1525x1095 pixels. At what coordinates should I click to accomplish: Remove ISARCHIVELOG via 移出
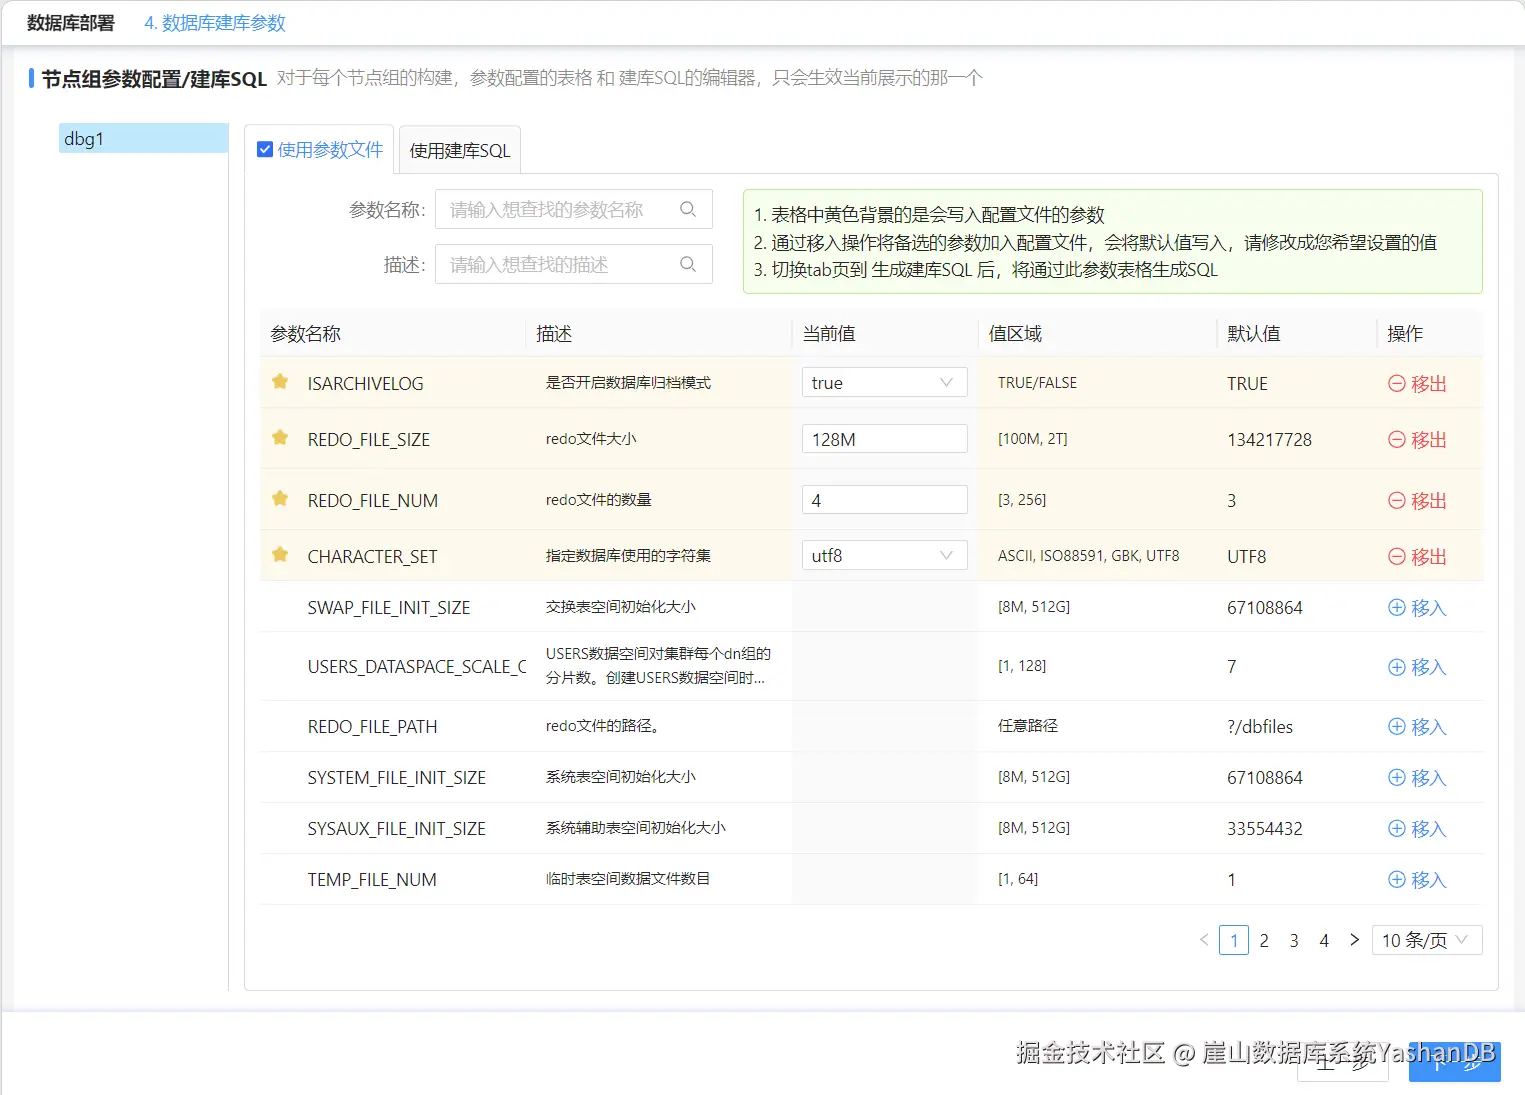point(1417,384)
